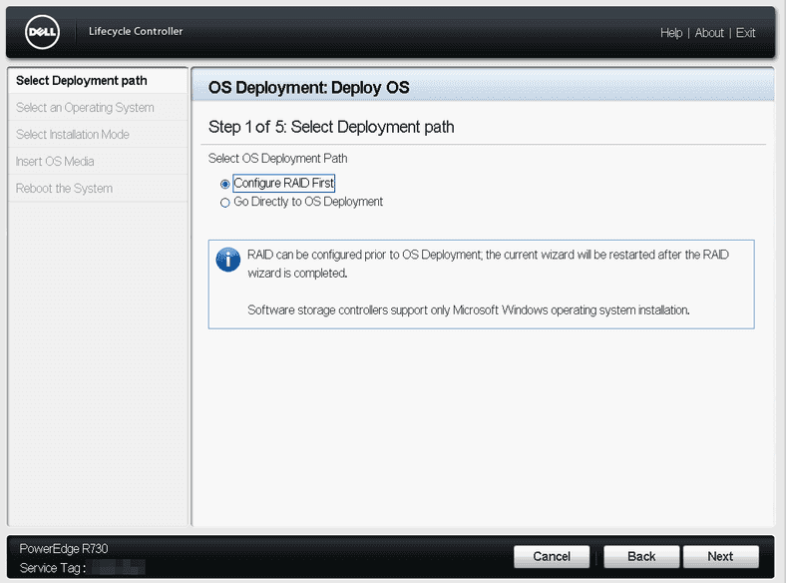Viewport: 786px width, 583px height.
Task: Select the Configure RAID First radio button
Action: pyautogui.click(x=225, y=184)
